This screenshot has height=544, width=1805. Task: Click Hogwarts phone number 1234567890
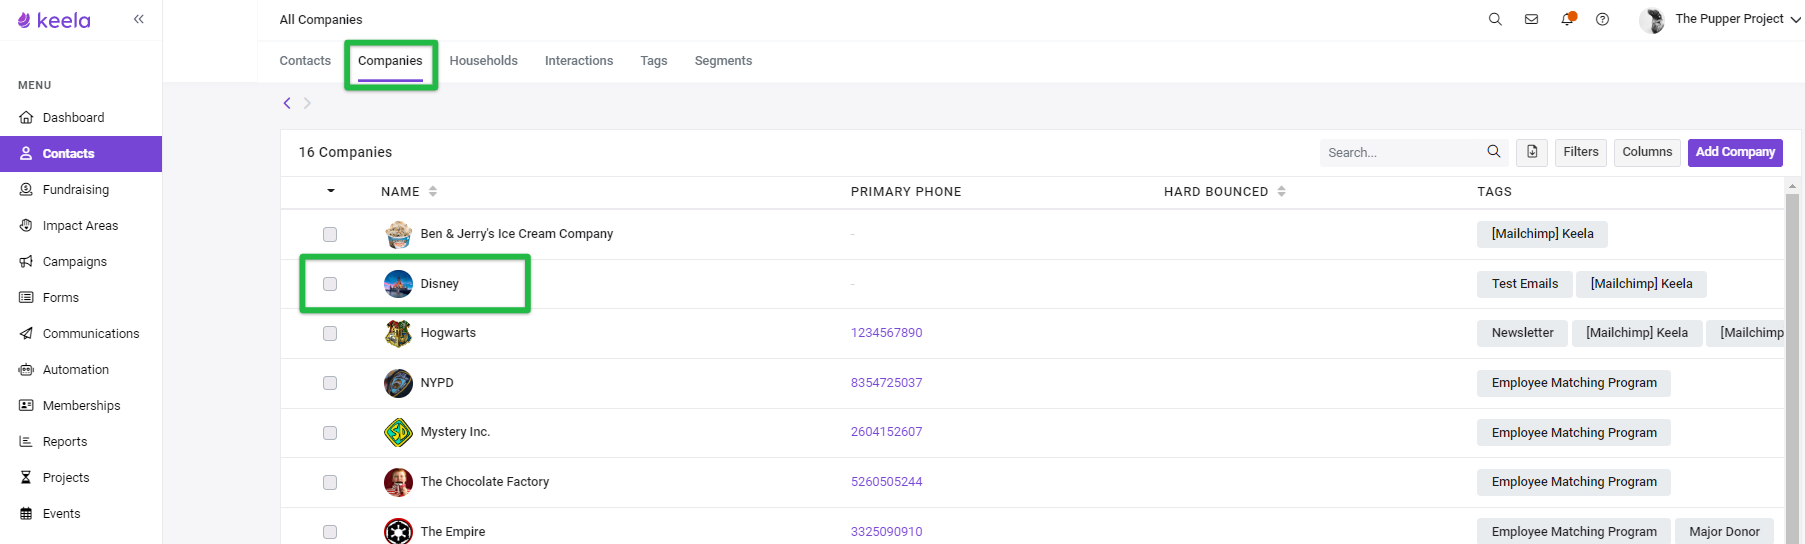pos(886,333)
